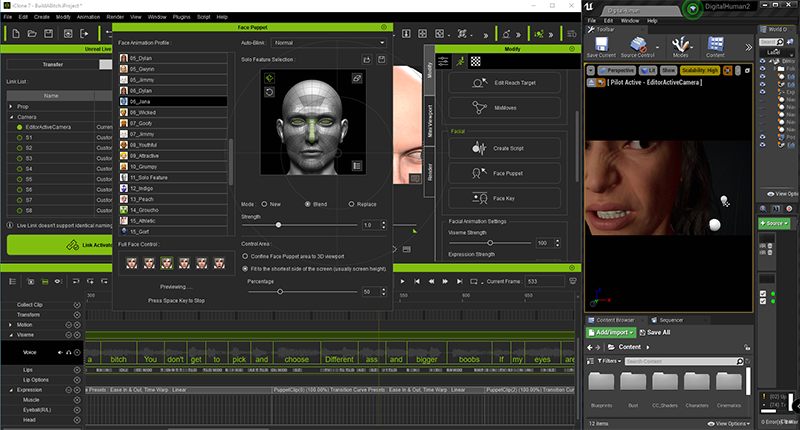Select the 09_Attractive face animation profile
Image resolution: width=800 pixels, height=430 pixels.
pyautogui.click(x=145, y=156)
